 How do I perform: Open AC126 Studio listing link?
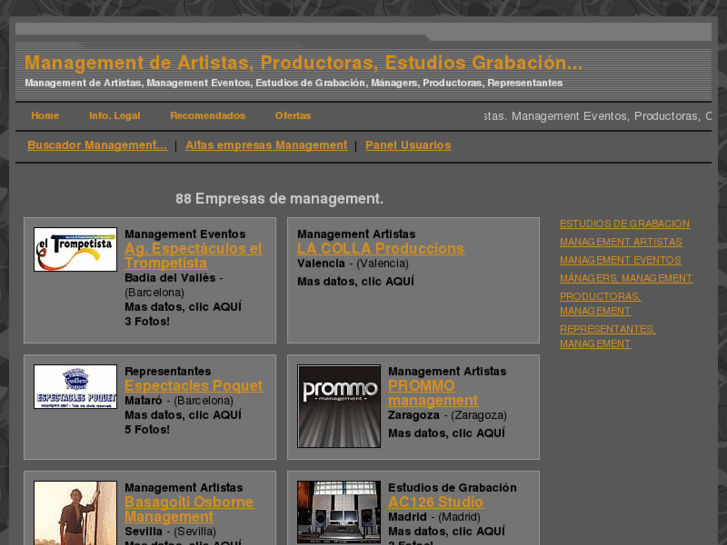436,502
